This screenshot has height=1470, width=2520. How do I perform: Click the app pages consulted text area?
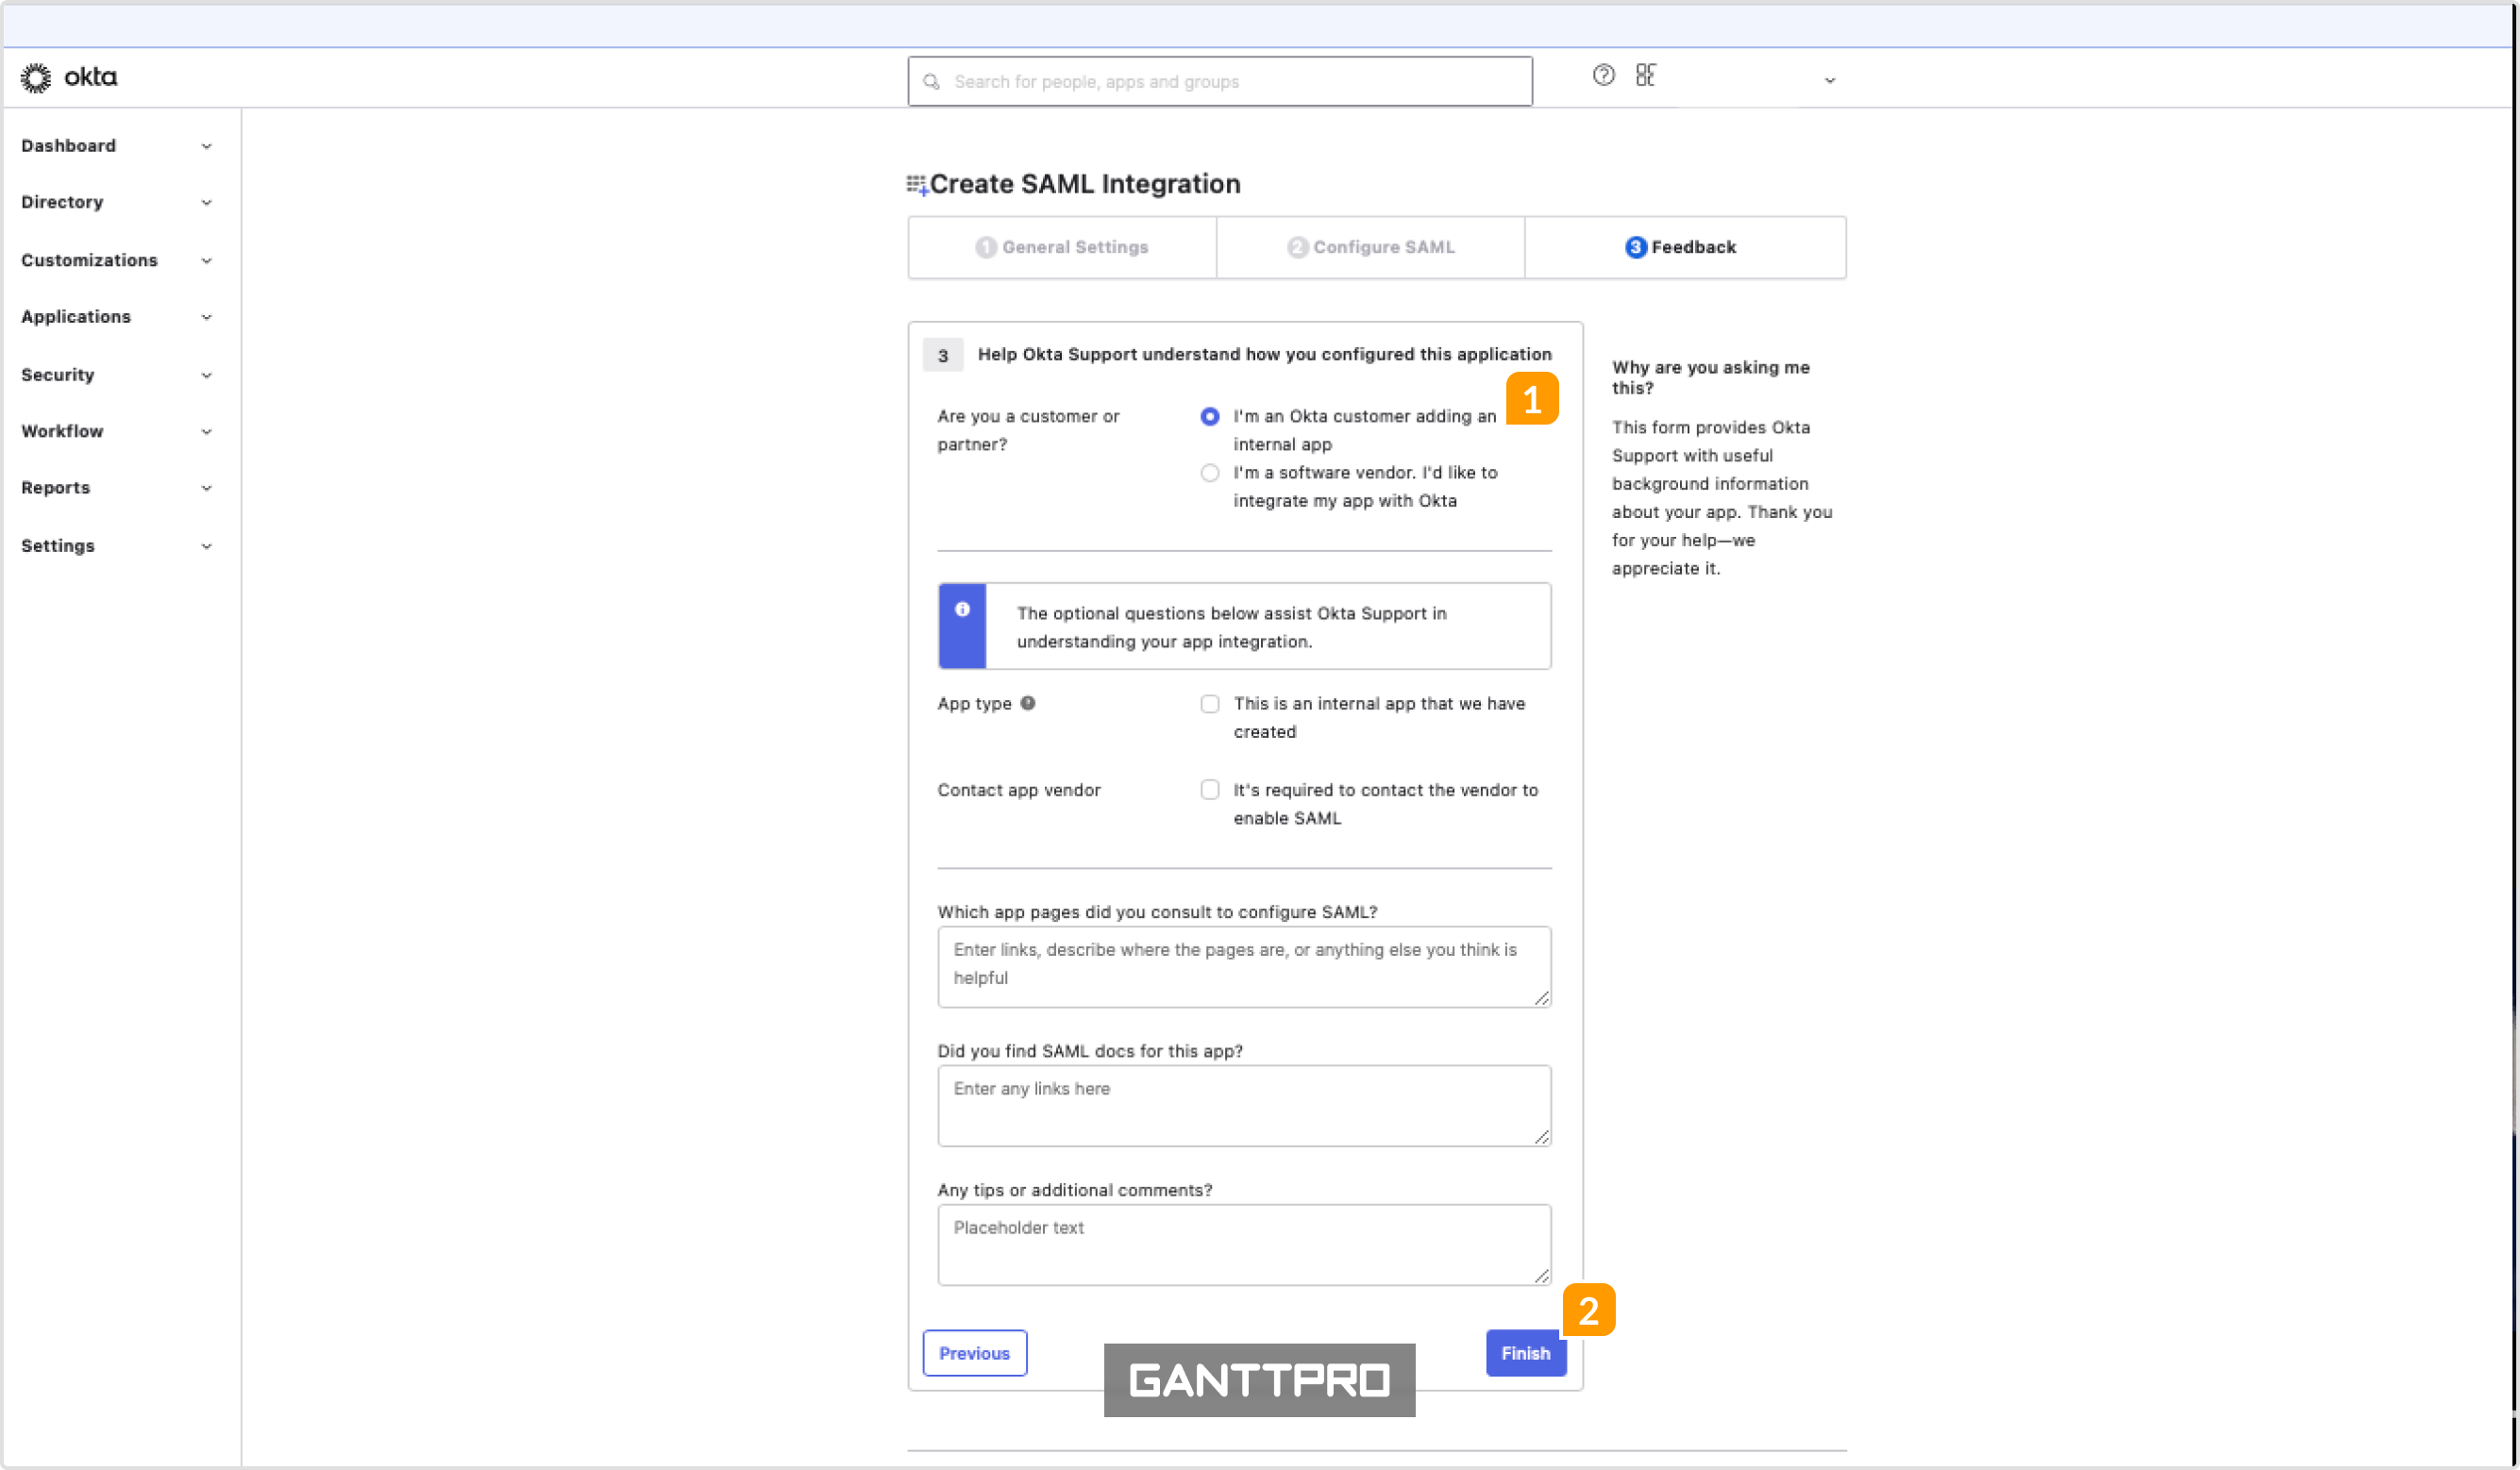click(x=1245, y=967)
